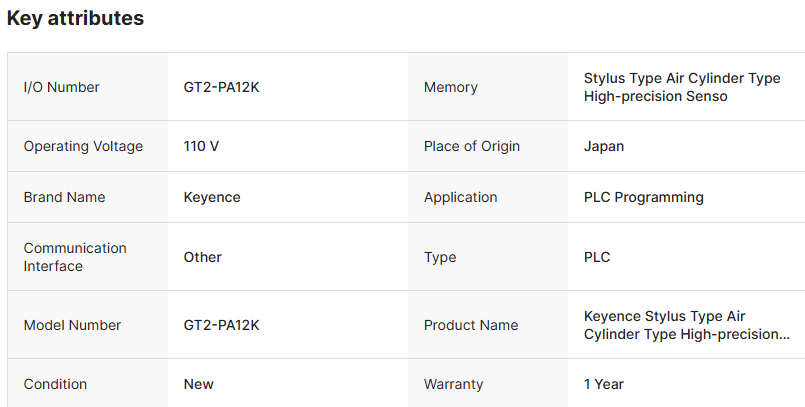Image resolution: width=805 pixels, height=407 pixels.
Task: Select the GT2-PA12K value beside Model Number
Action: (222, 325)
